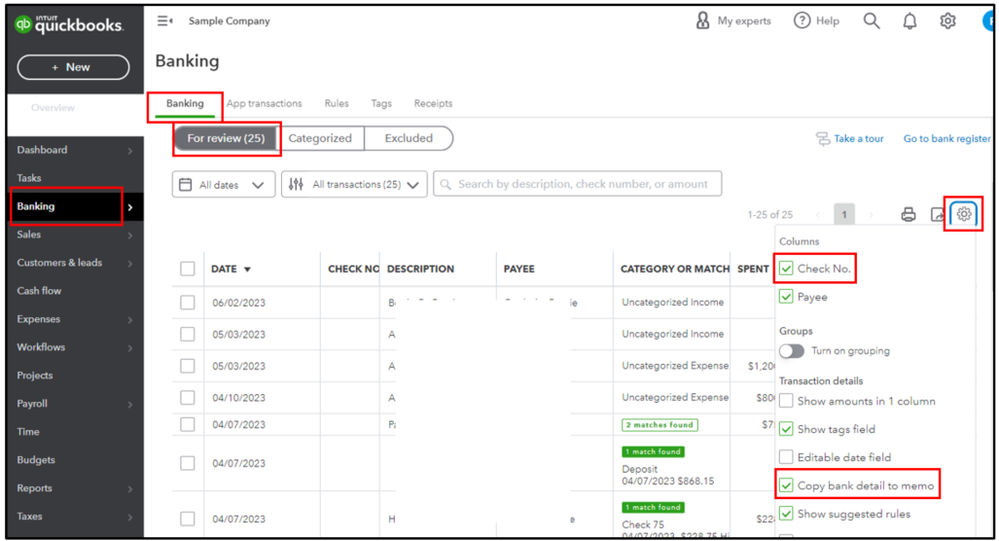Select the For review (25) tab

click(226, 138)
